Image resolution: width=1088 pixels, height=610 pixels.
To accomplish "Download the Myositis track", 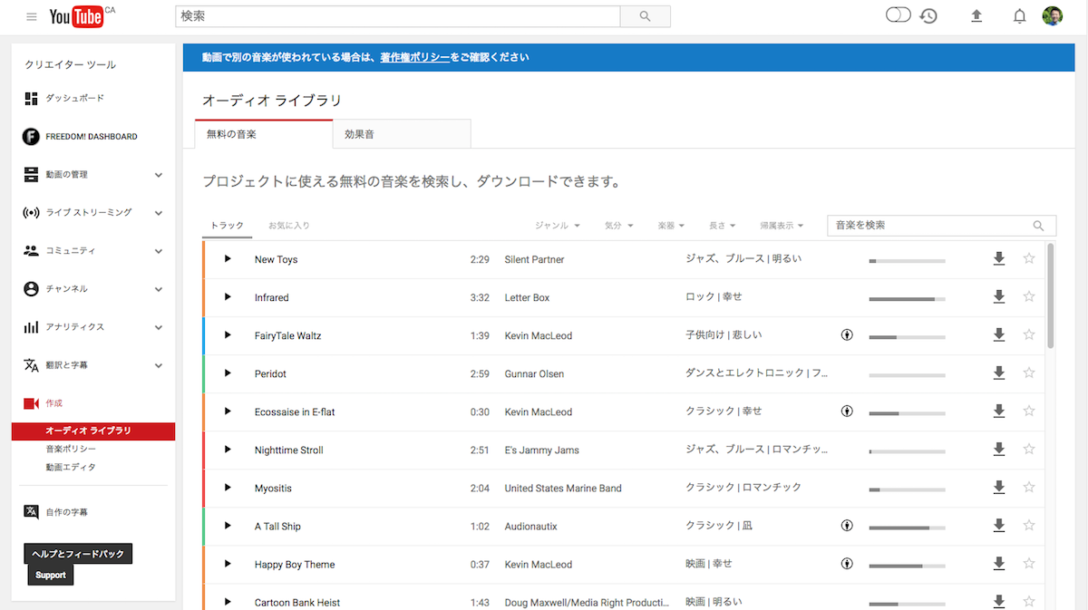I will pyautogui.click(x=998, y=488).
